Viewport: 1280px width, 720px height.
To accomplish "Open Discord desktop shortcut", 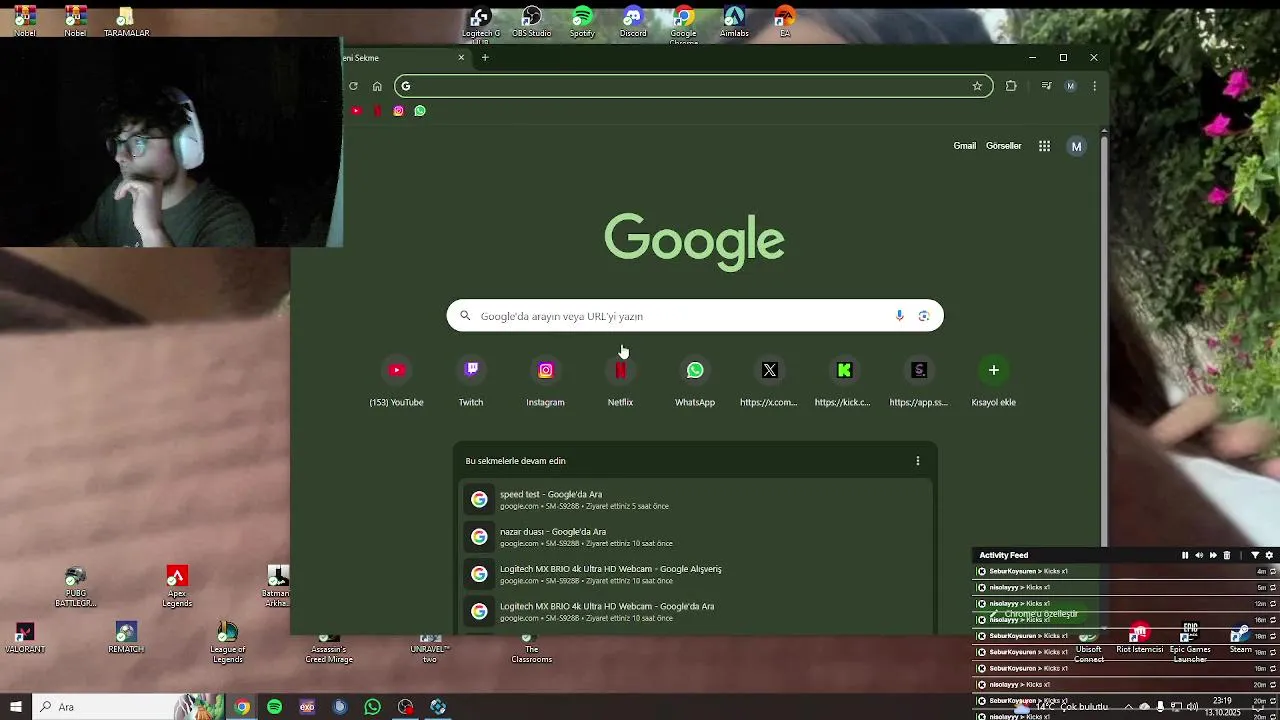I will coord(633,22).
